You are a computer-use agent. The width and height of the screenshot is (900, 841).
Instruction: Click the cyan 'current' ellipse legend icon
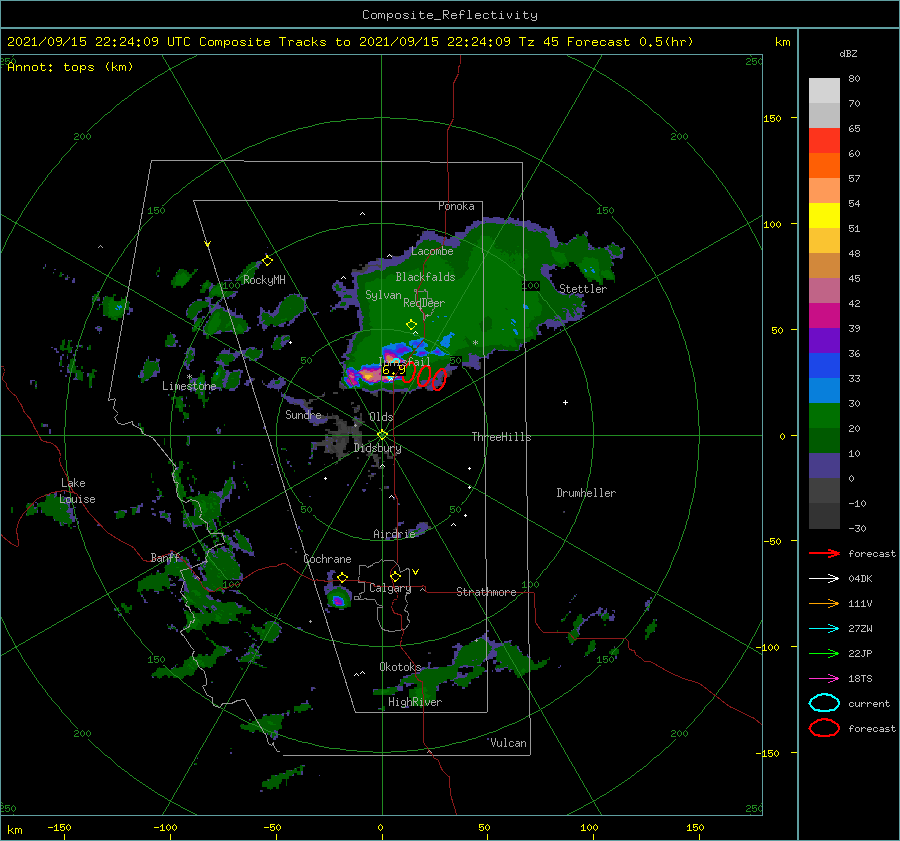tap(824, 703)
